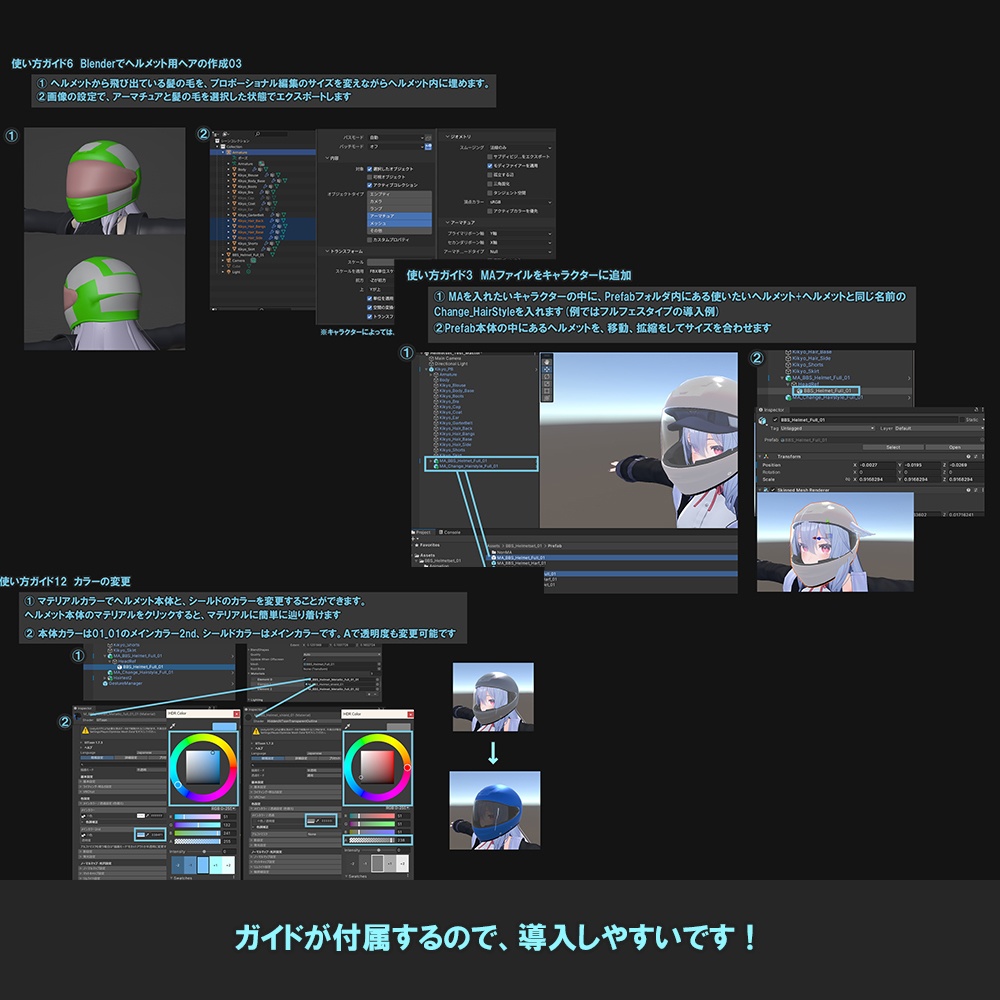Toggle the Static checkbox in the Inspector

[962, 419]
